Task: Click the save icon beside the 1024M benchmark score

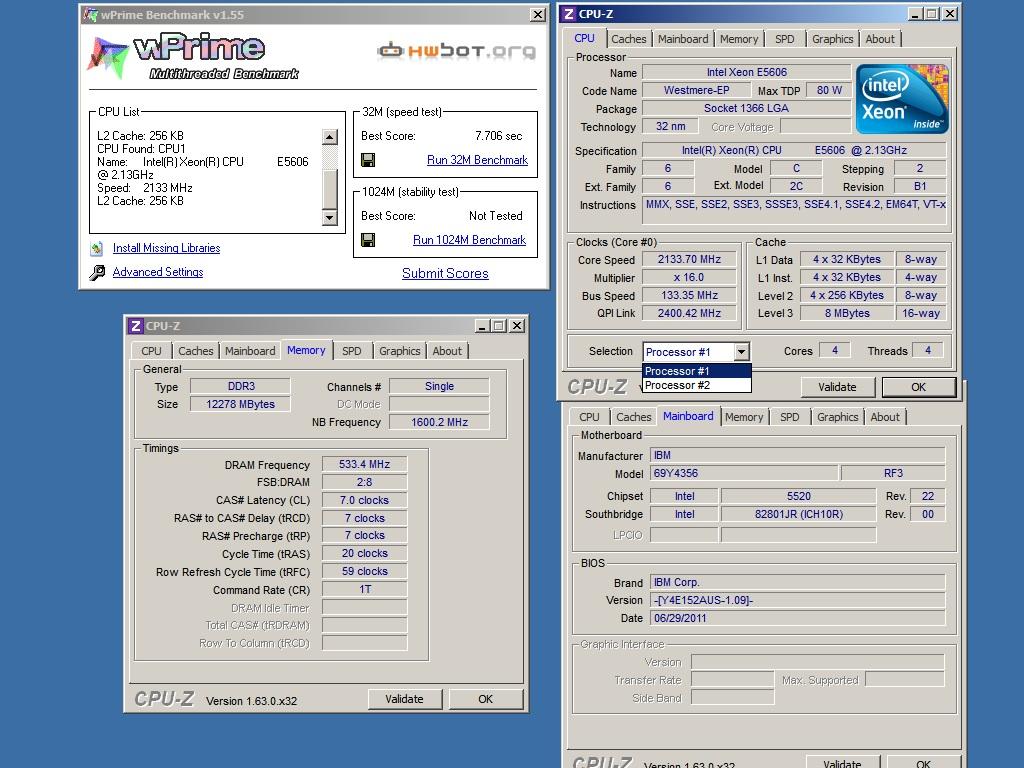Action: (x=368, y=240)
